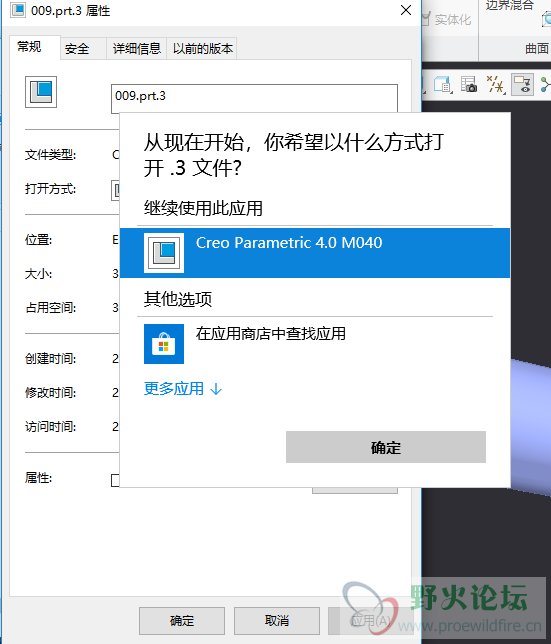Click 修改时间 label
The height and width of the screenshot is (644, 551).
51,393
